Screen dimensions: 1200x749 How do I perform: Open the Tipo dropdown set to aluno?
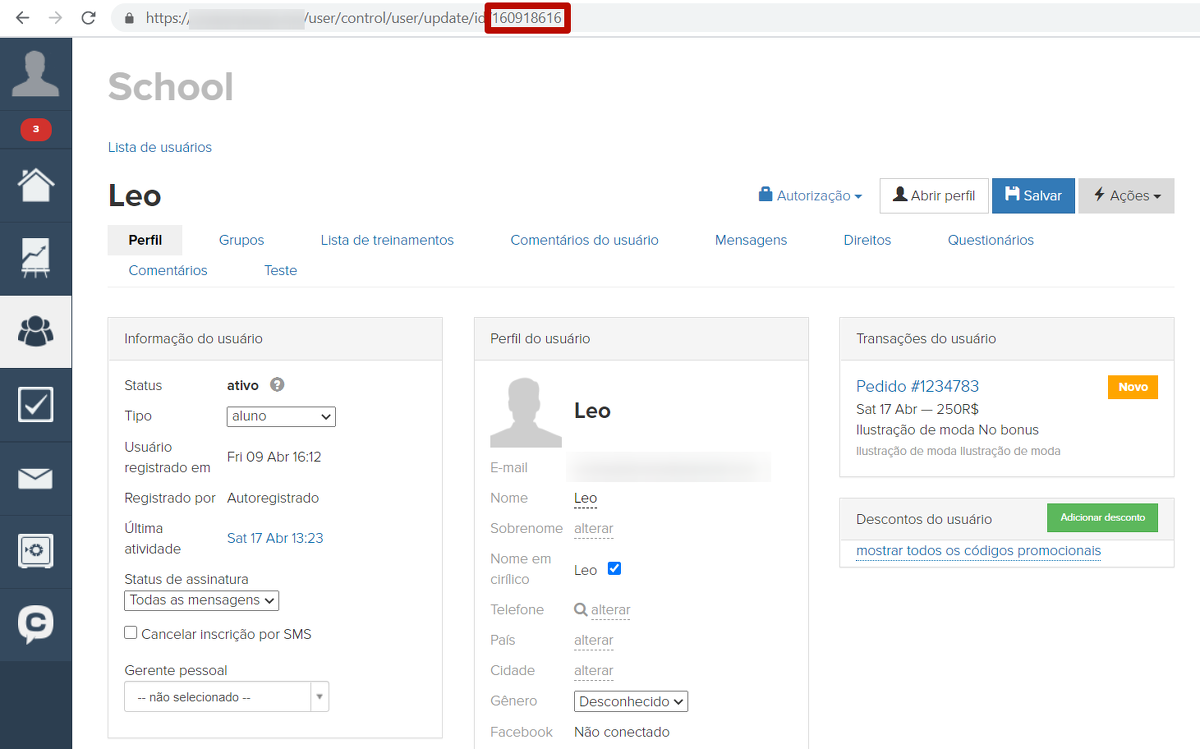(x=281, y=416)
